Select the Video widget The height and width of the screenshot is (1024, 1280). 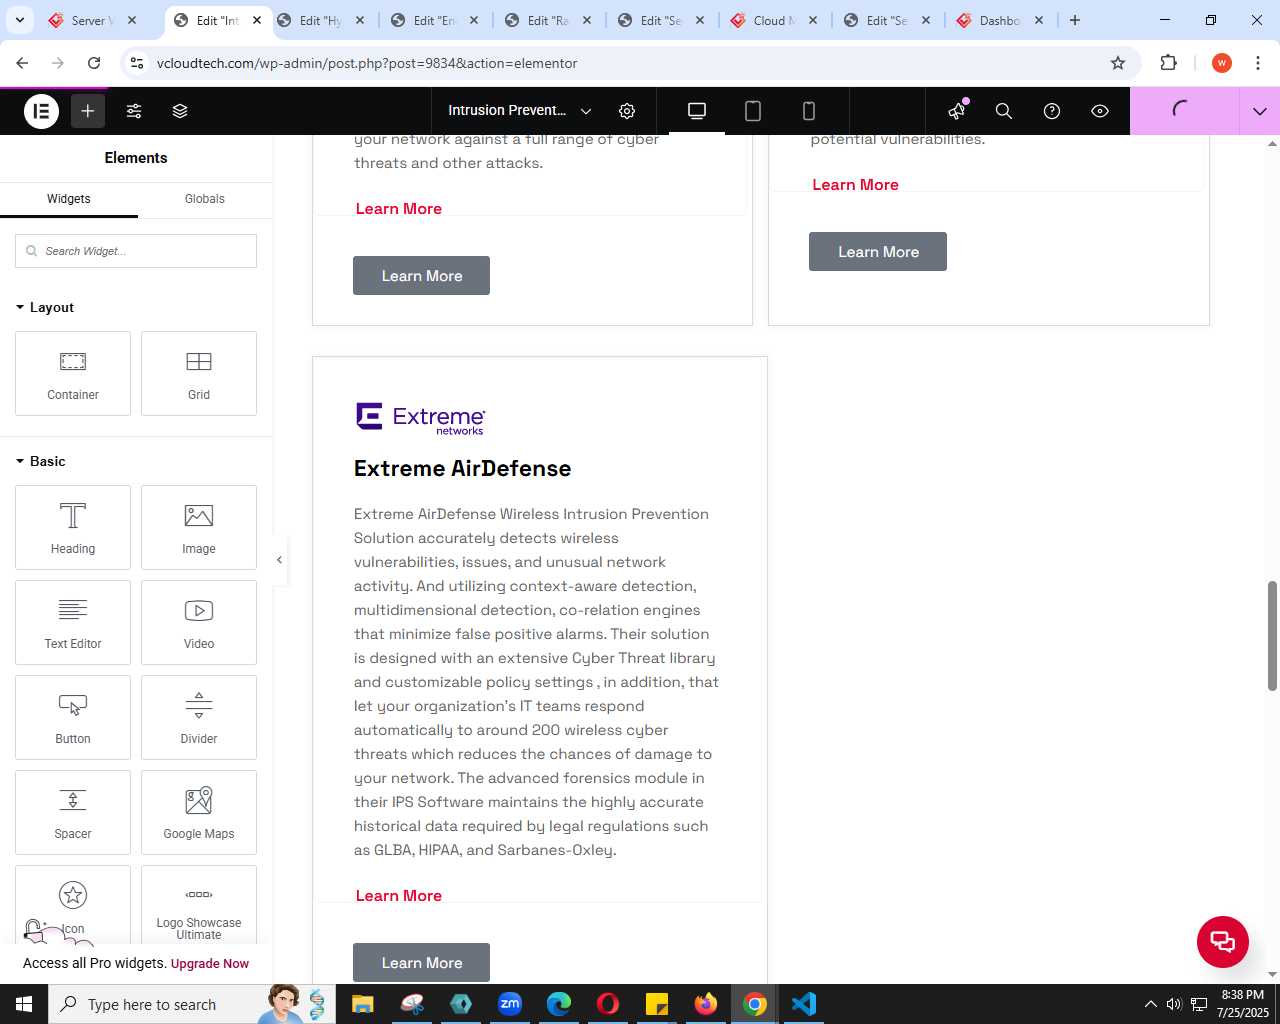199,623
